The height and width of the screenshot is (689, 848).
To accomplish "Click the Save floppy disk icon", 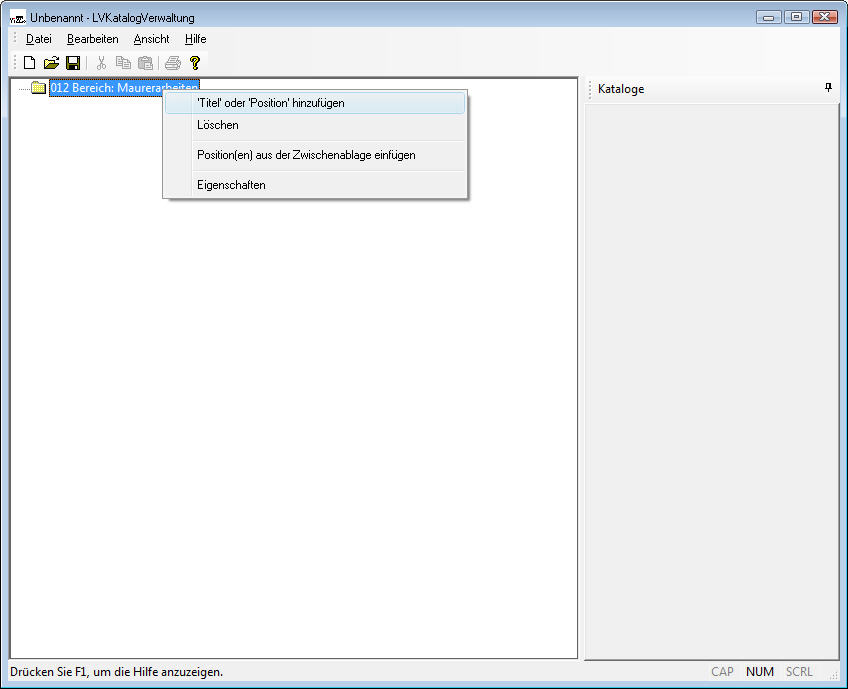I will coord(73,63).
